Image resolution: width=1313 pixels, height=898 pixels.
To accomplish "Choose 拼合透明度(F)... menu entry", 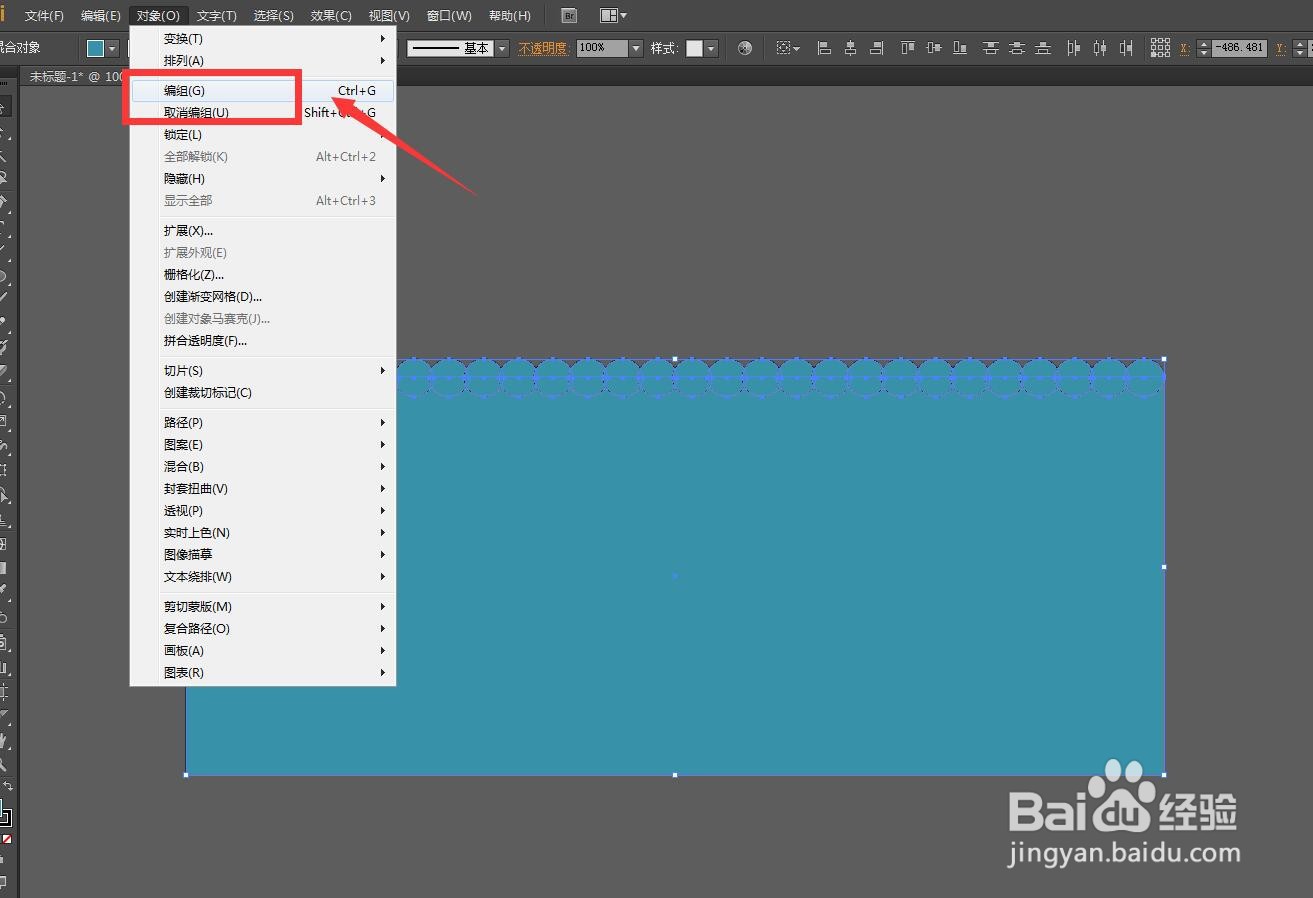I will tap(263, 340).
